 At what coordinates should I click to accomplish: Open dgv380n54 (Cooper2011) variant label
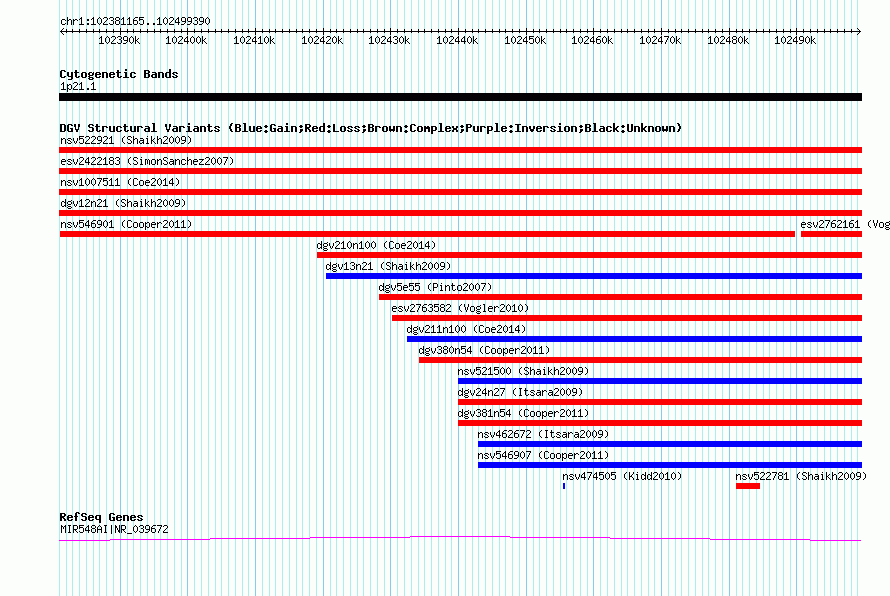pyautogui.click(x=484, y=350)
